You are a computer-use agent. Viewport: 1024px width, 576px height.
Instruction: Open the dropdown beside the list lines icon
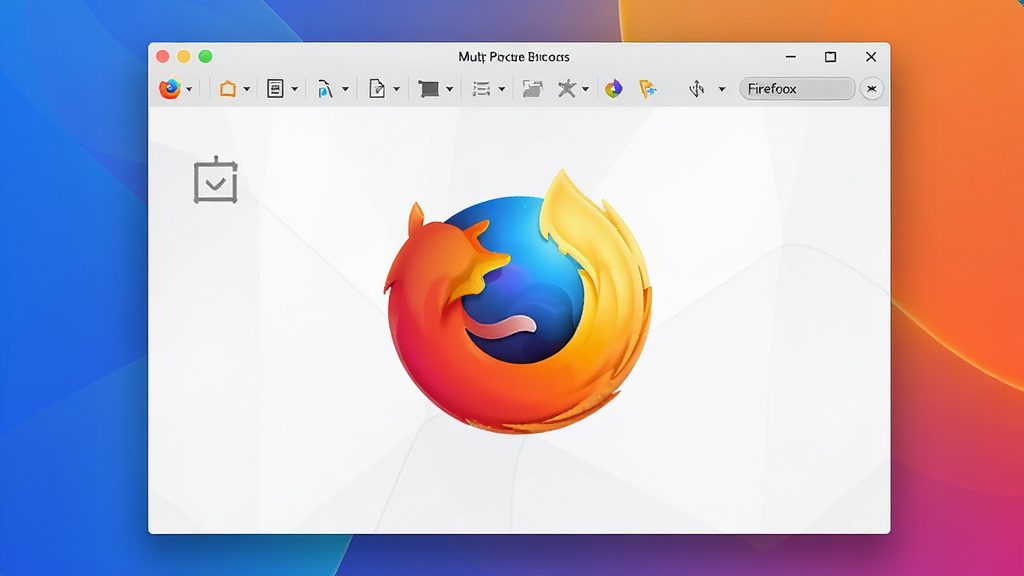point(502,89)
